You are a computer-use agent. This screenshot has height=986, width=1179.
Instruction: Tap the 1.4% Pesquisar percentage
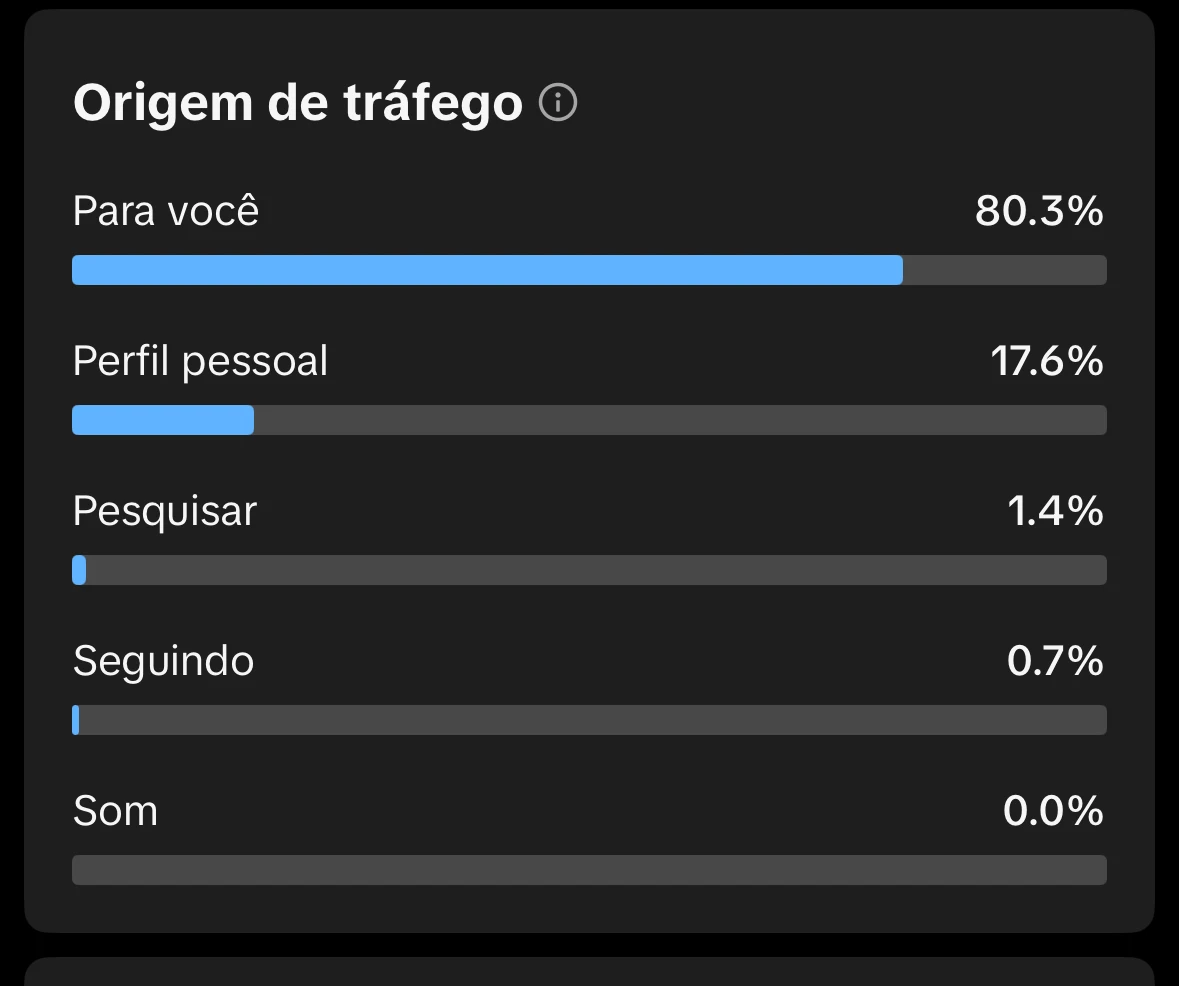1055,511
